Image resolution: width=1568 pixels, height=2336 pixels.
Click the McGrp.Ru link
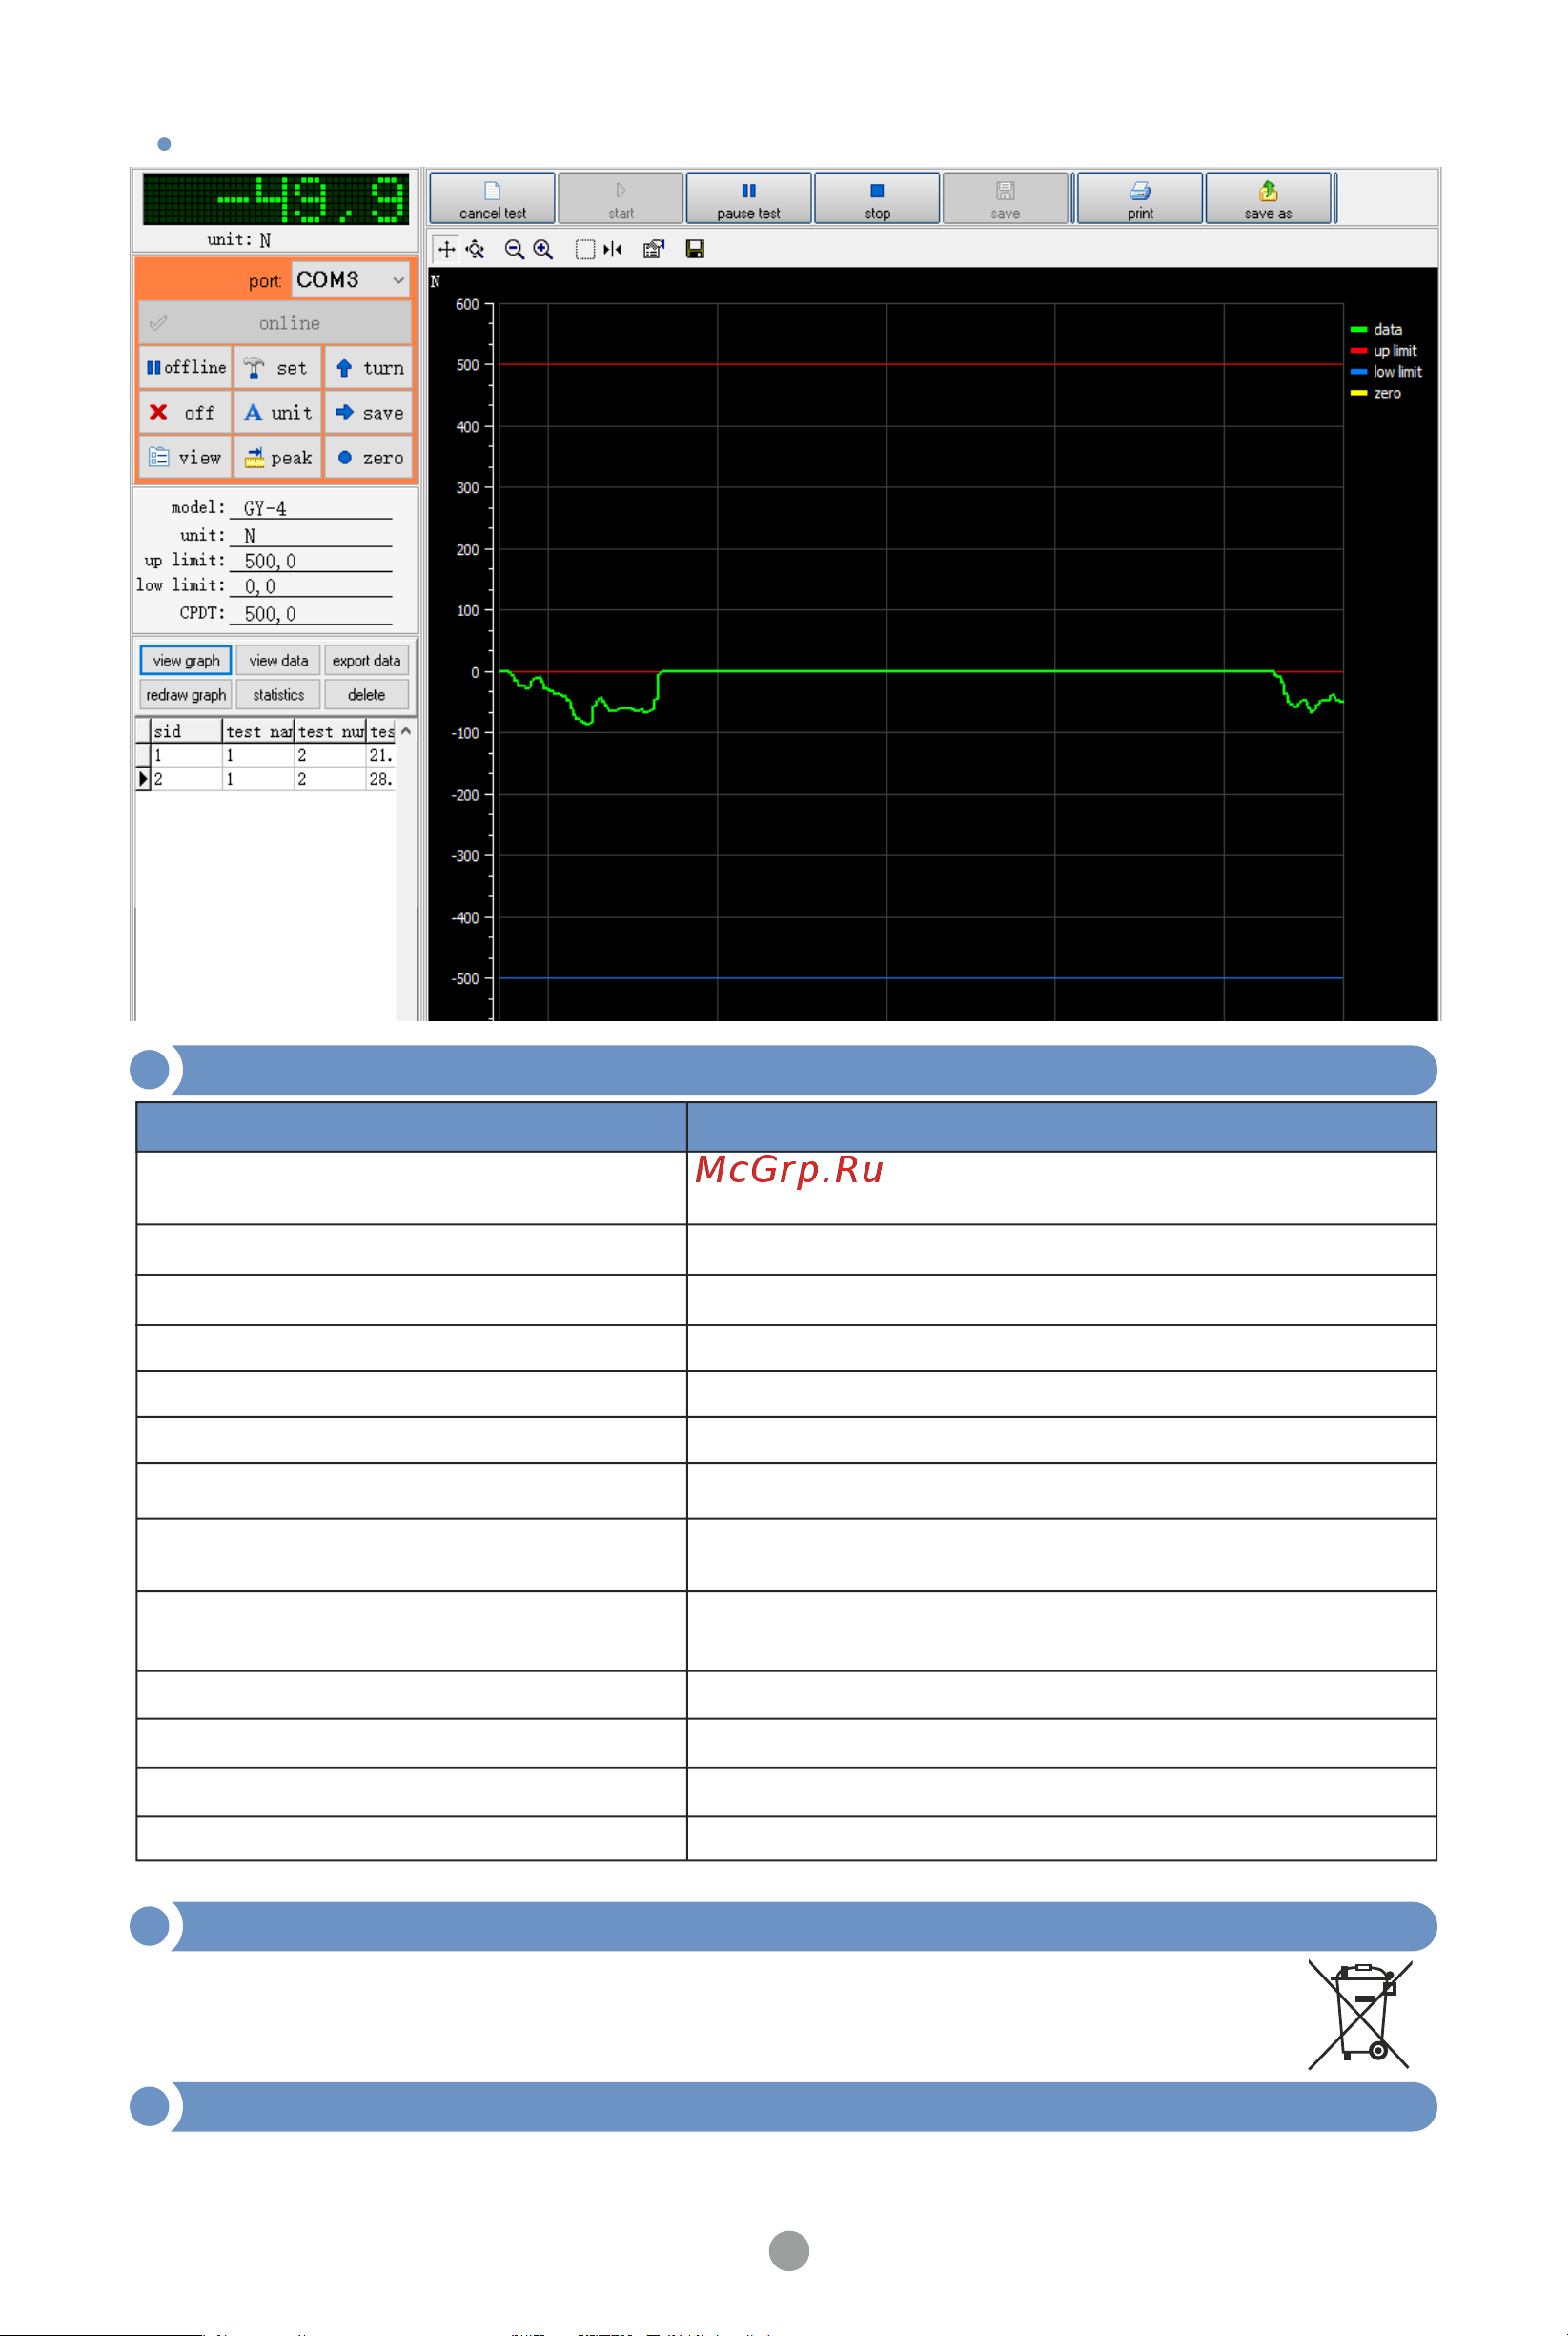tap(789, 1170)
